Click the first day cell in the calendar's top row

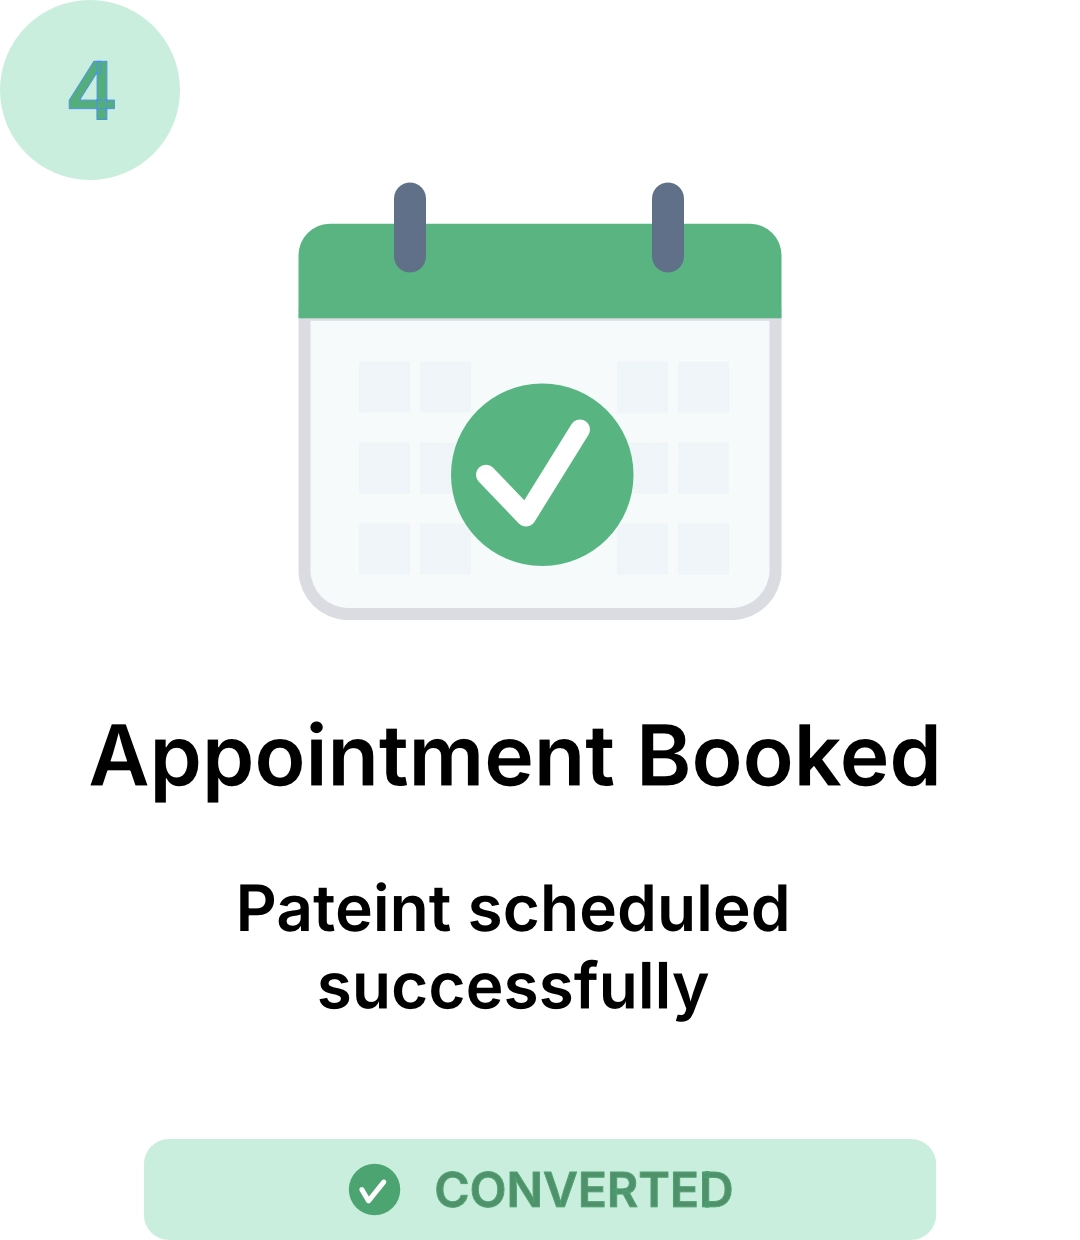pyautogui.click(x=384, y=387)
